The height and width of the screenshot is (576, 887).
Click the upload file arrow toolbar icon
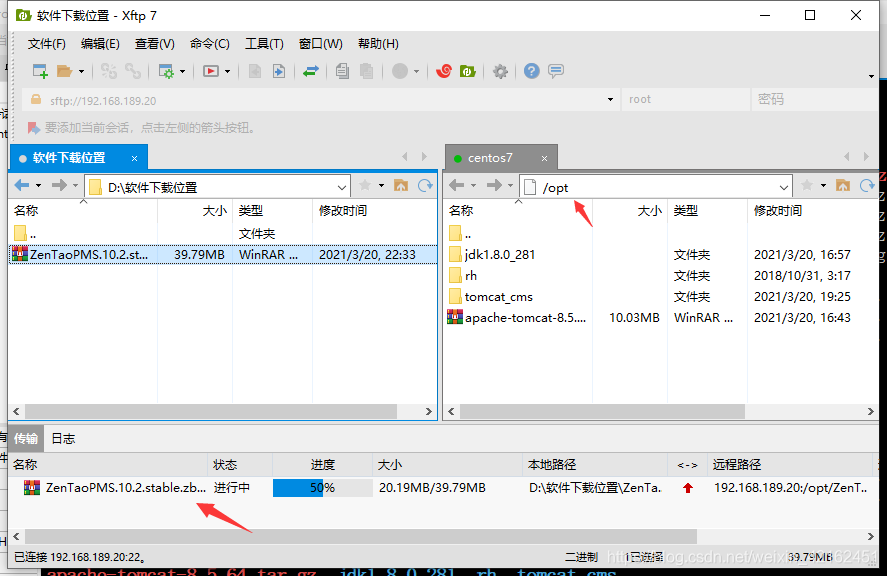(279, 71)
